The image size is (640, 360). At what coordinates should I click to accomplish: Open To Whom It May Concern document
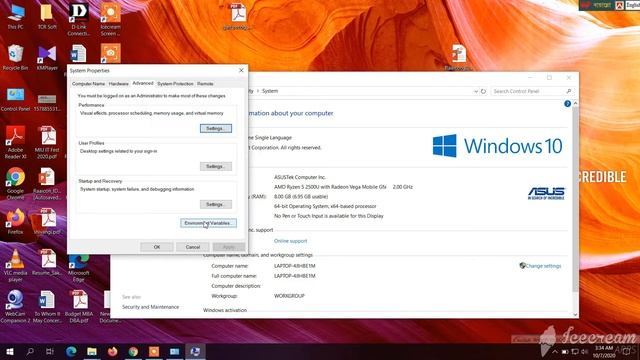[x=47, y=306]
